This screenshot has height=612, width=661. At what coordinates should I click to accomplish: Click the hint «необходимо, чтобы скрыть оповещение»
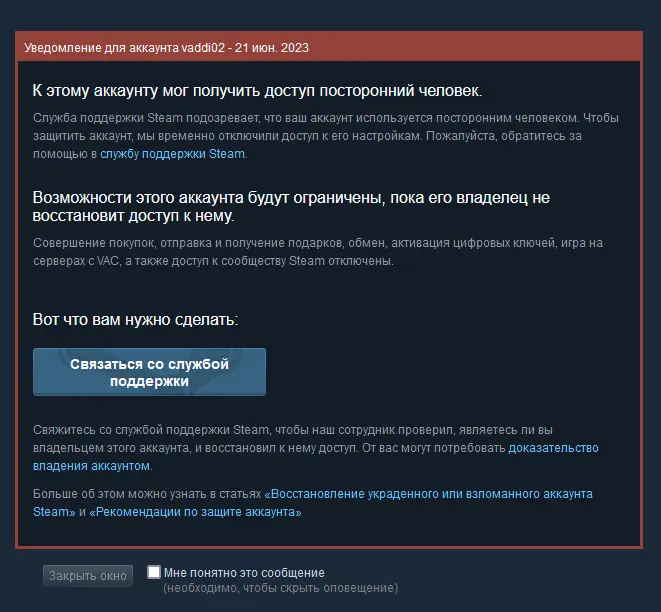(281, 588)
